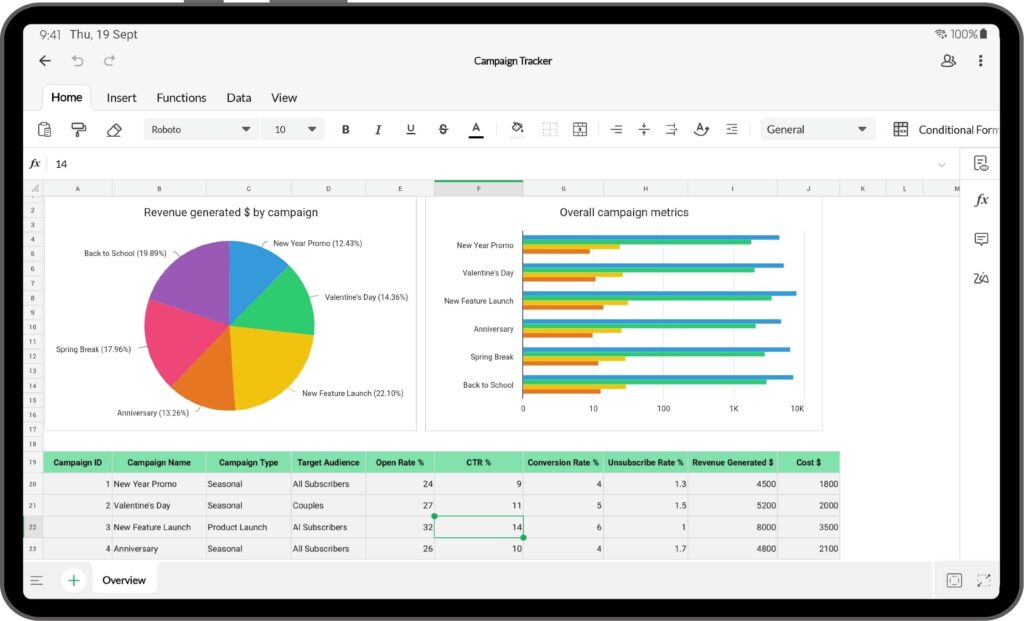Open the sheets list hamburger icon
Viewport: 1024px width, 621px height.
(x=37, y=580)
